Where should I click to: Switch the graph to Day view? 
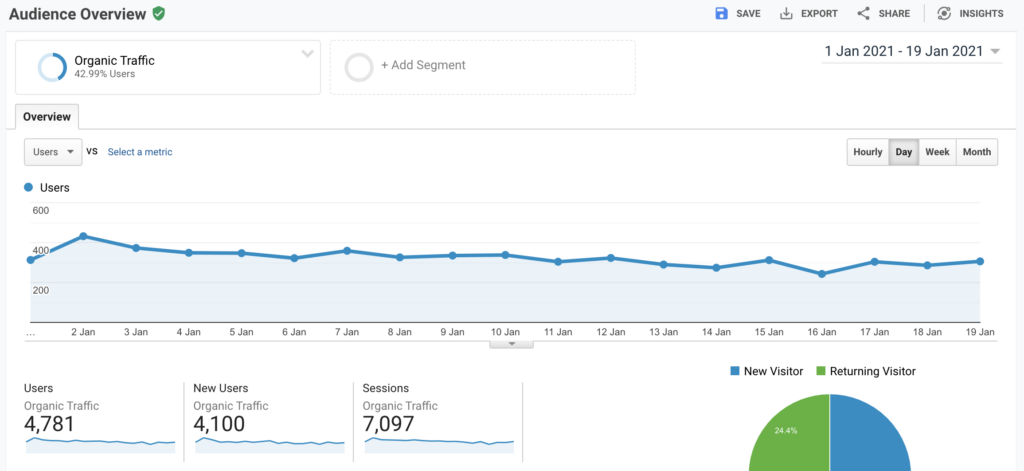904,152
